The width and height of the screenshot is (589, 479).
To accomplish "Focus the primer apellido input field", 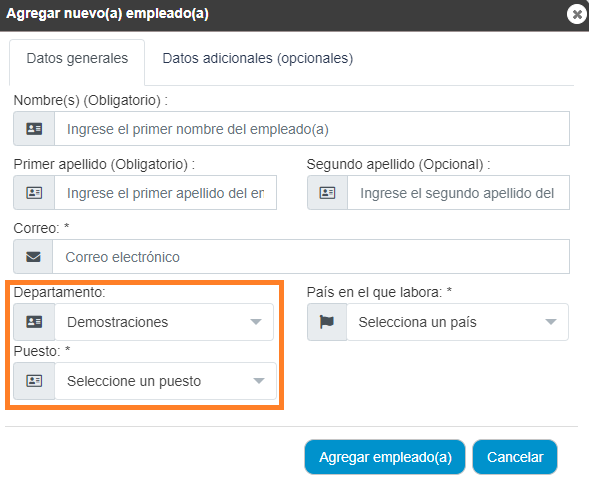I will click(x=166, y=193).
